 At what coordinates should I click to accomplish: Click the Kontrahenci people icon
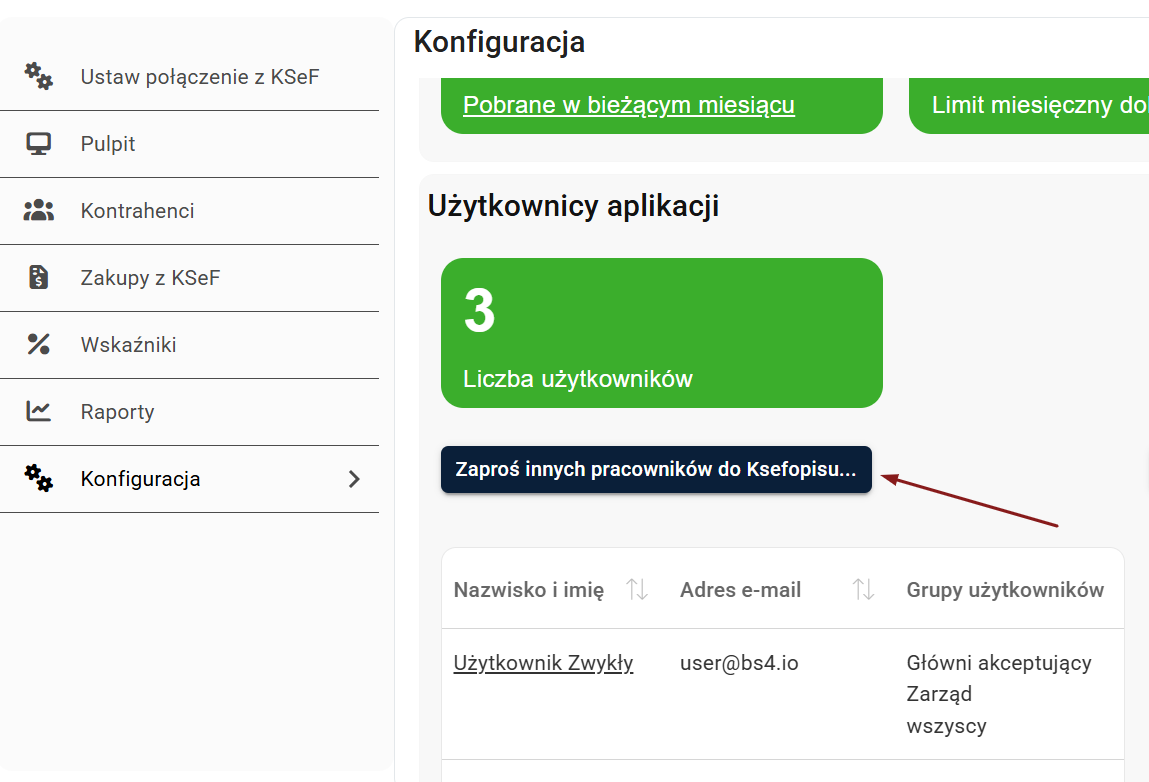39,211
